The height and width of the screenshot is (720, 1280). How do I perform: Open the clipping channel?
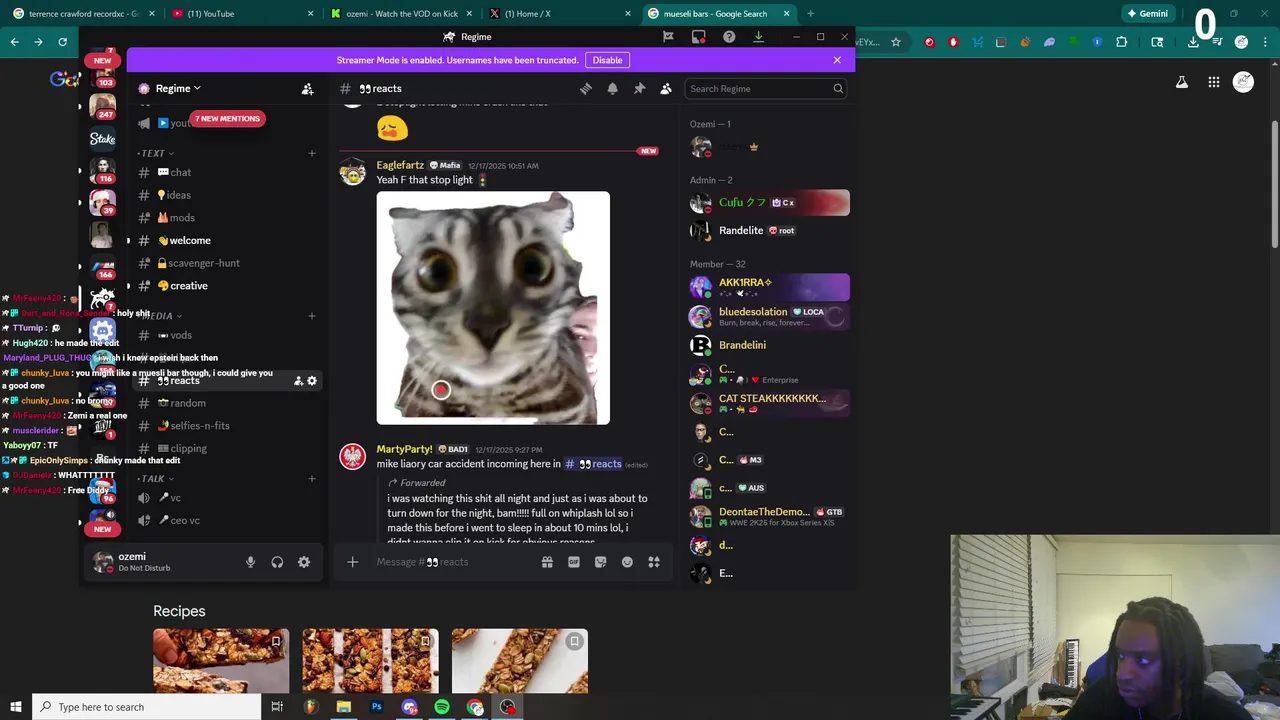[228, 449]
